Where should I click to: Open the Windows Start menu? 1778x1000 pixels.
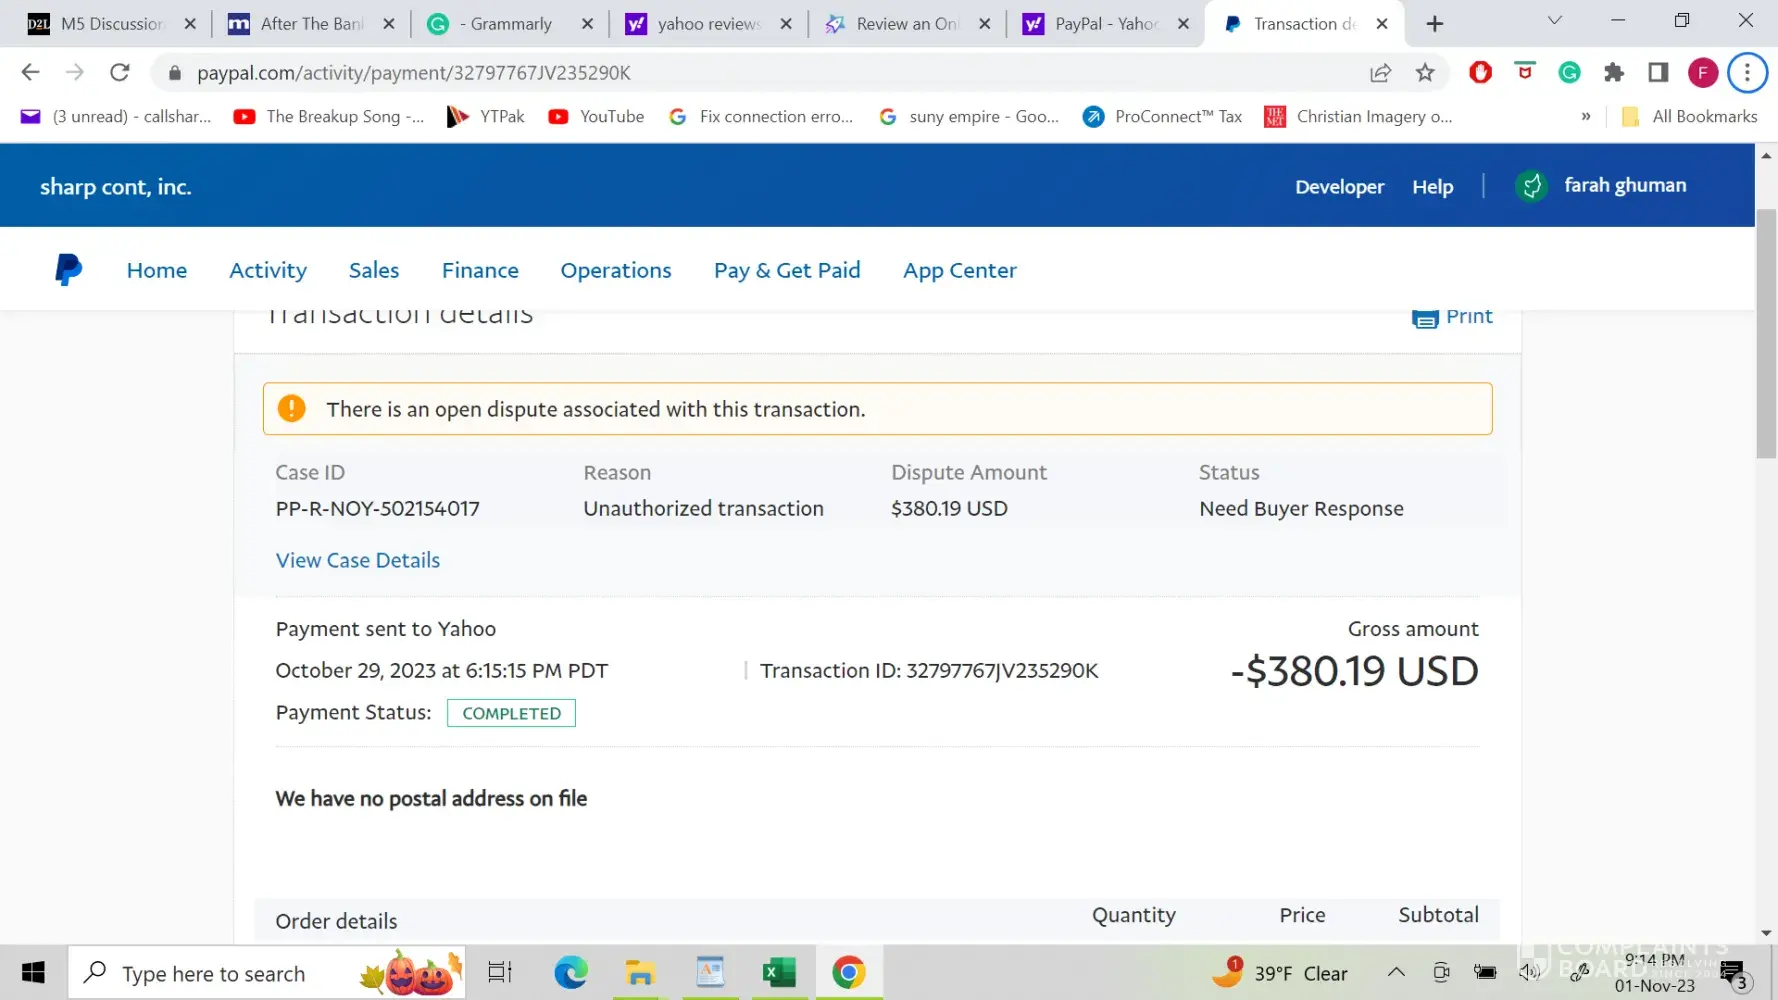point(33,973)
